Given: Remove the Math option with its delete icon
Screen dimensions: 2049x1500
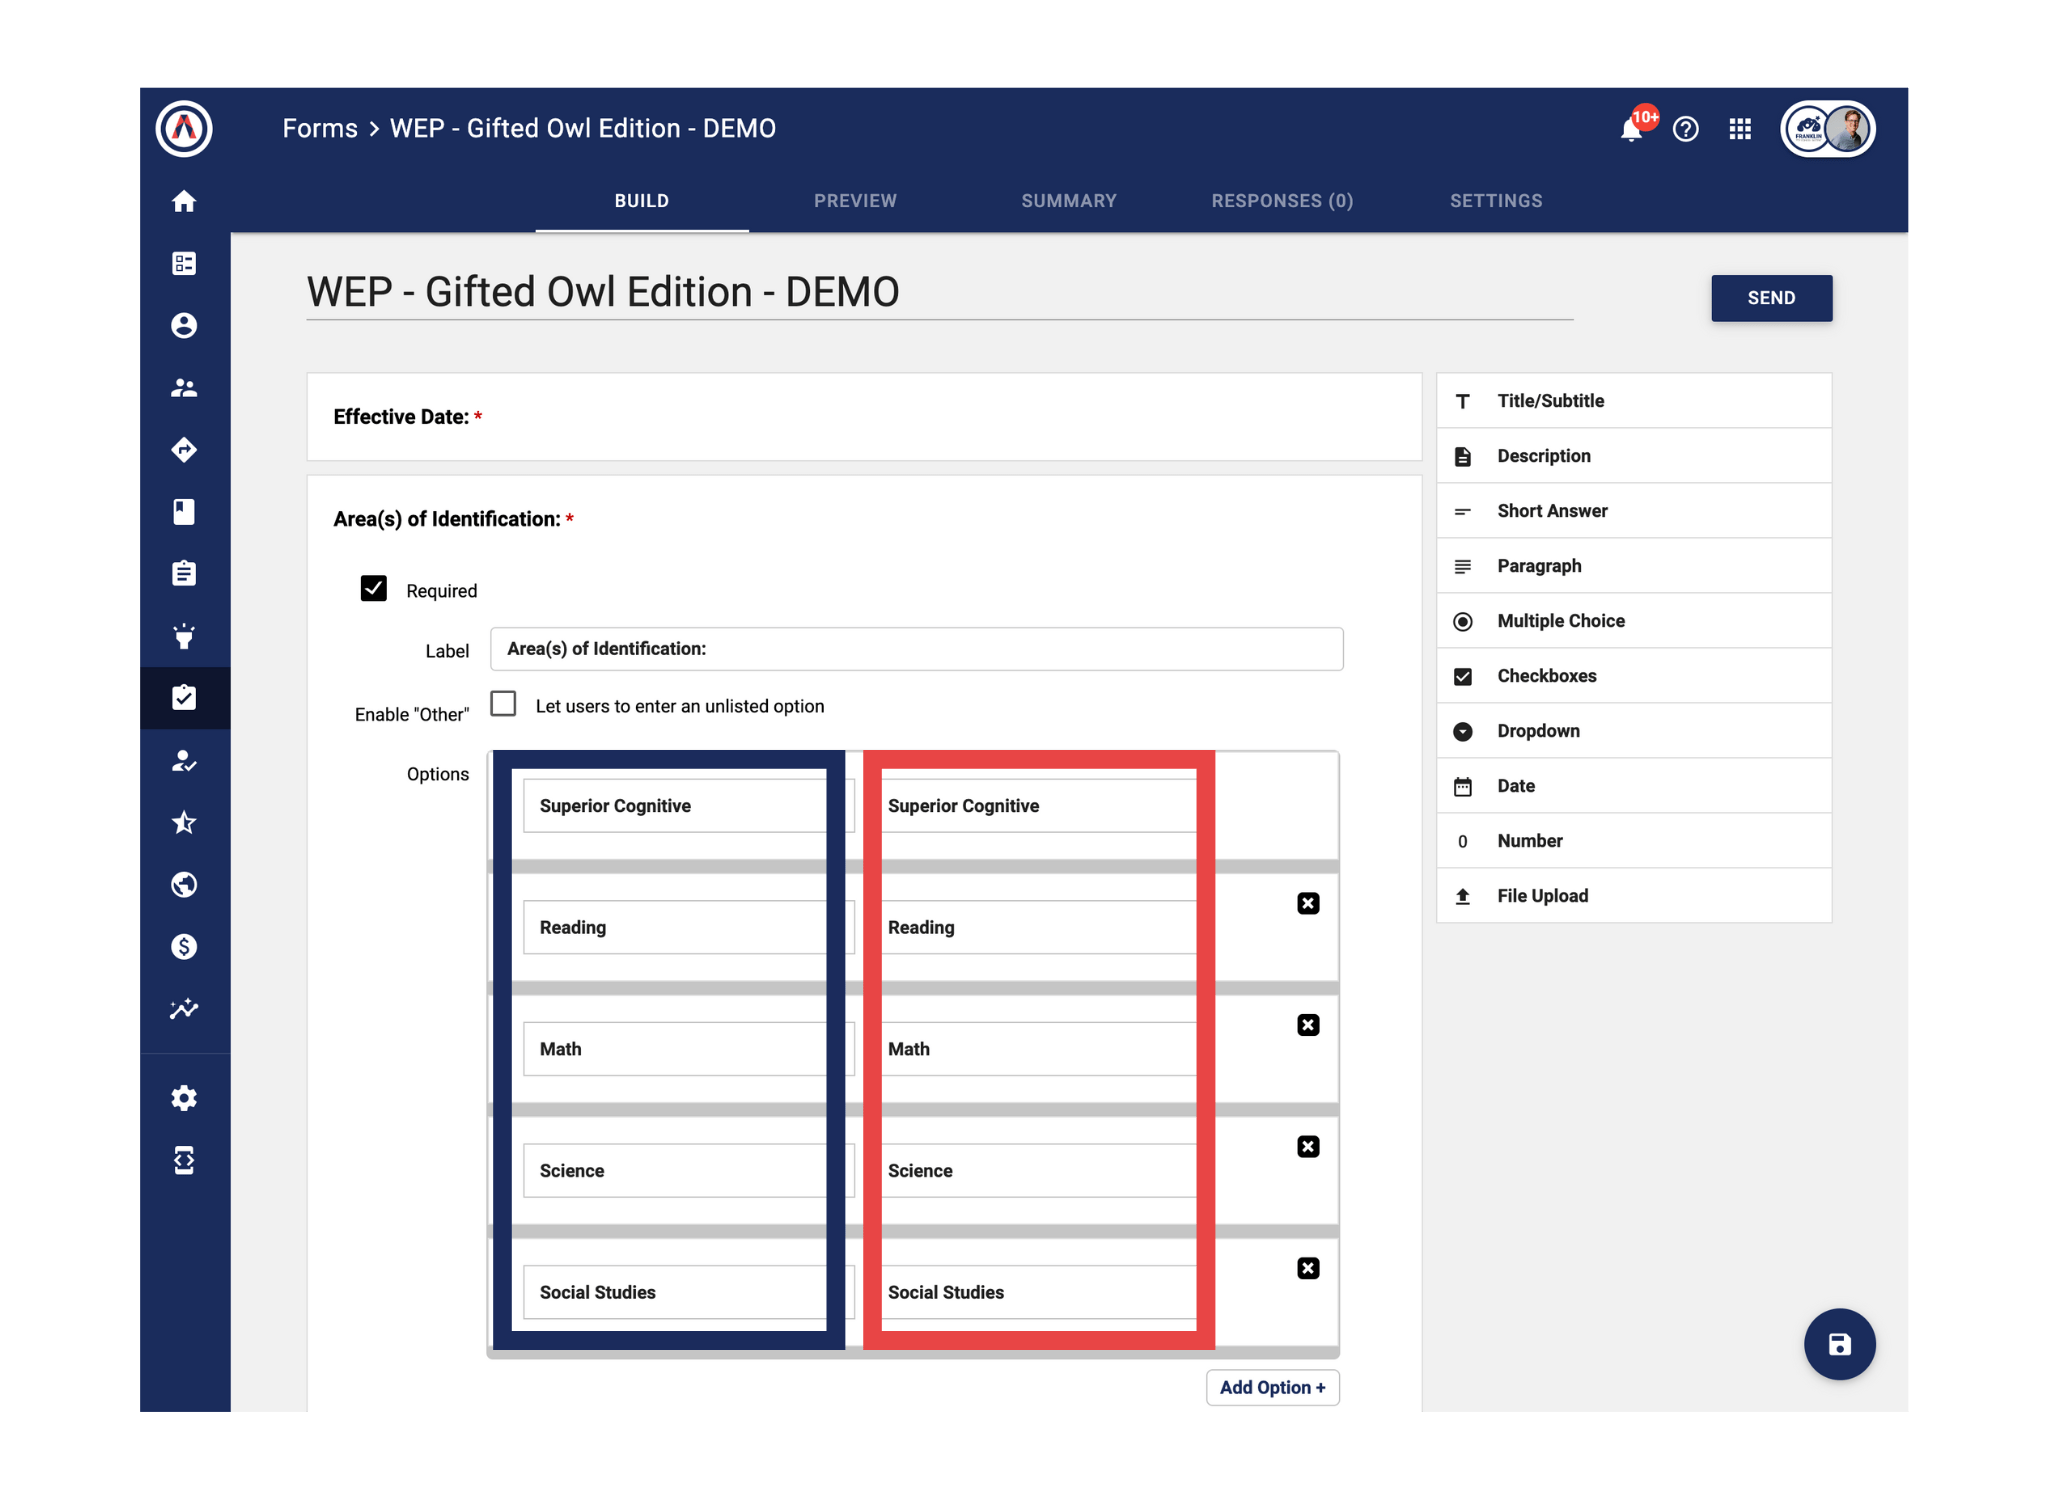Looking at the screenshot, I should click(1307, 1024).
